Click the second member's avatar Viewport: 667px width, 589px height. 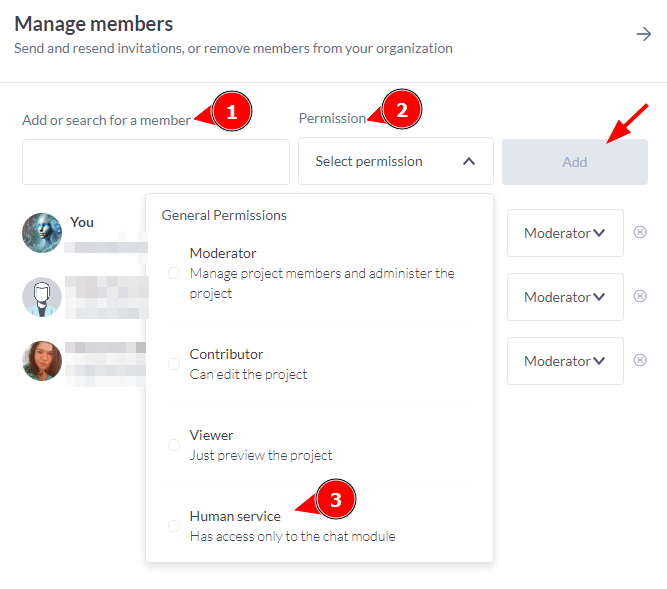click(x=42, y=297)
